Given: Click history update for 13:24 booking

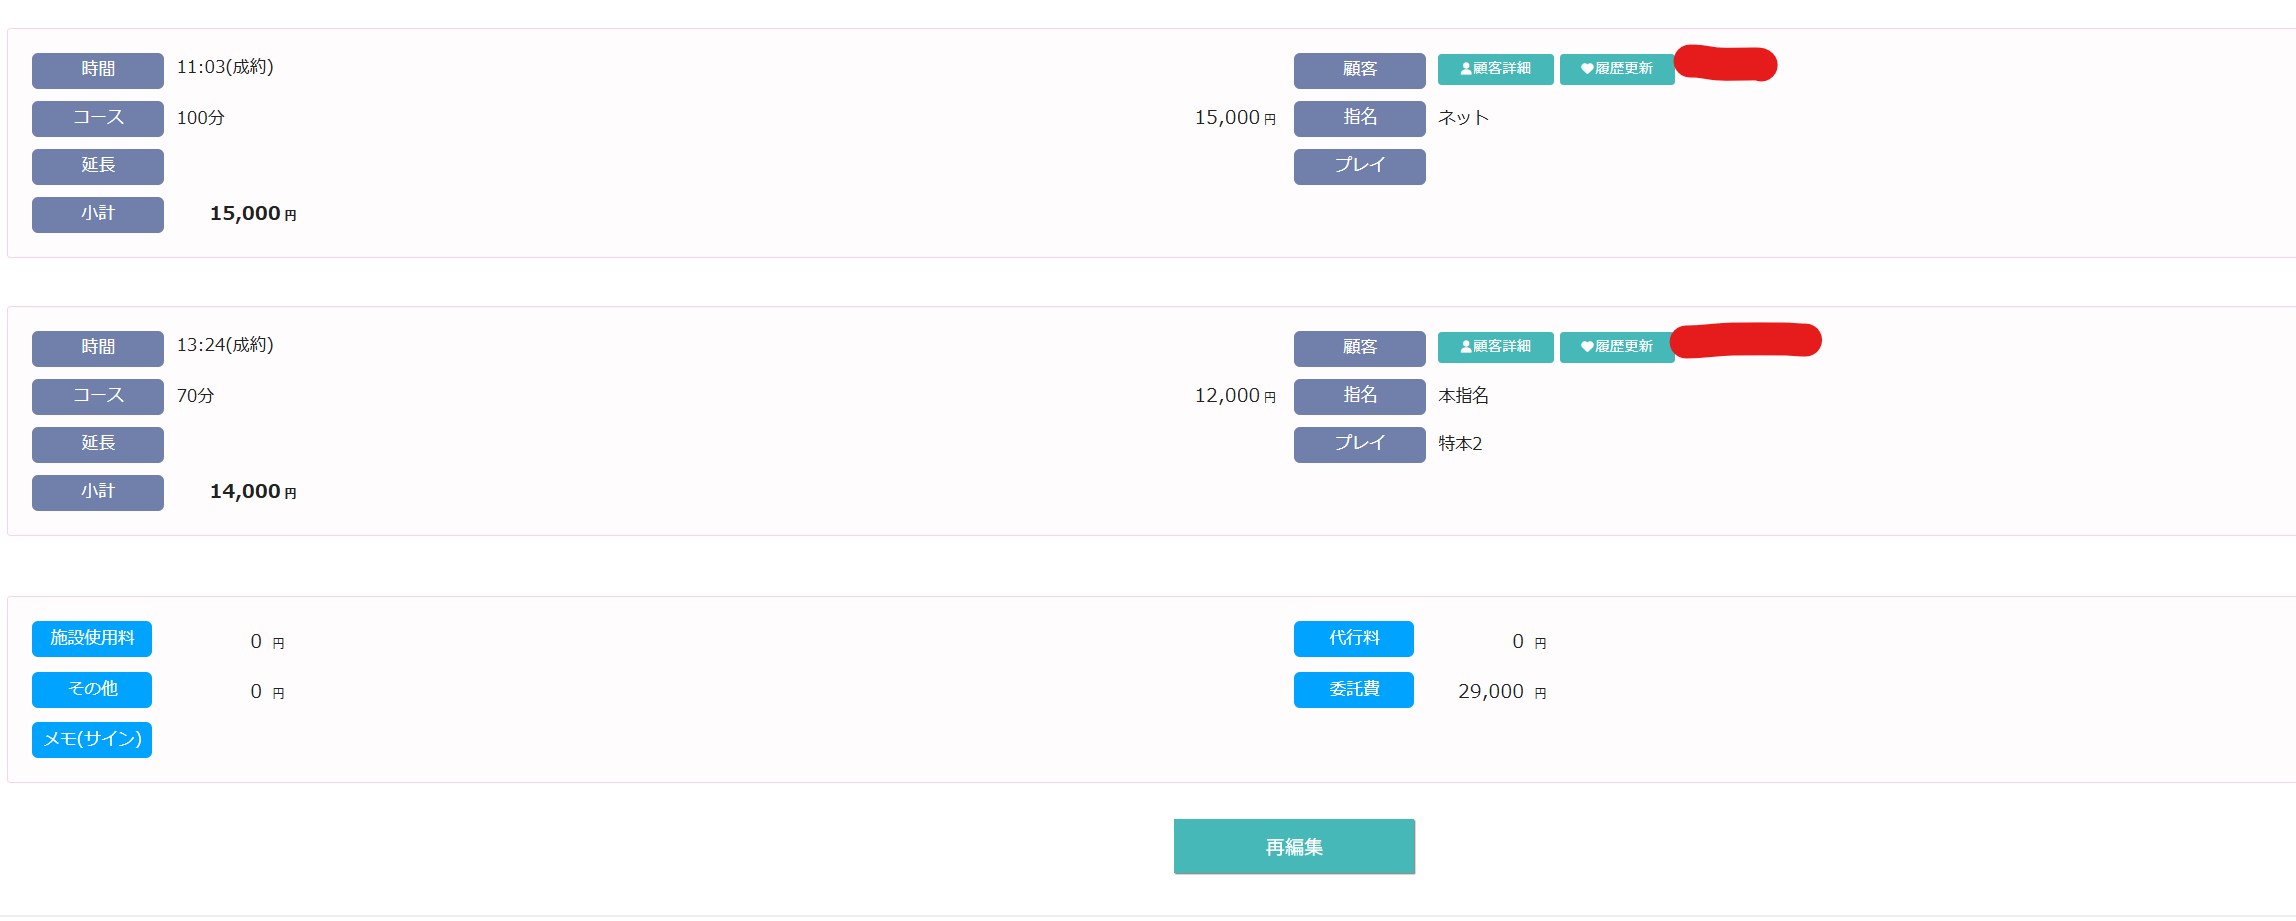Looking at the screenshot, I should 1616,347.
